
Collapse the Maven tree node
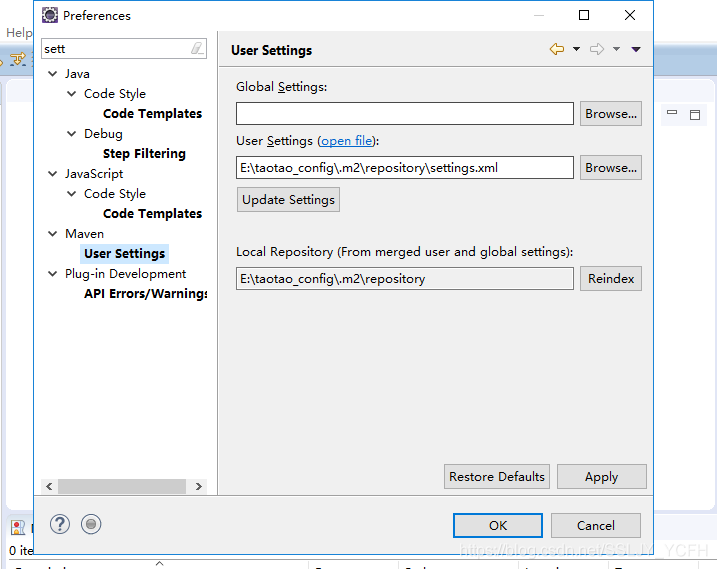click(x=53, y=234)
